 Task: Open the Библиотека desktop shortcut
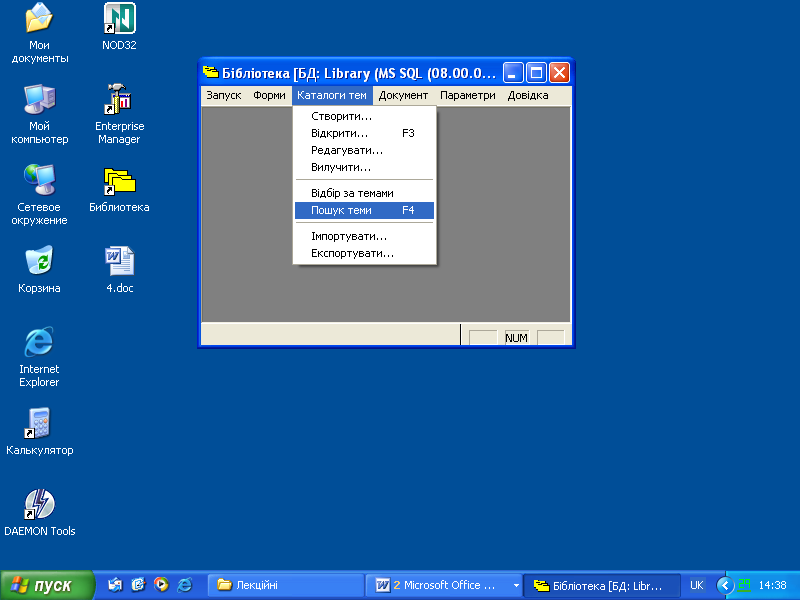pyautogui.click(x=119, y=189)
